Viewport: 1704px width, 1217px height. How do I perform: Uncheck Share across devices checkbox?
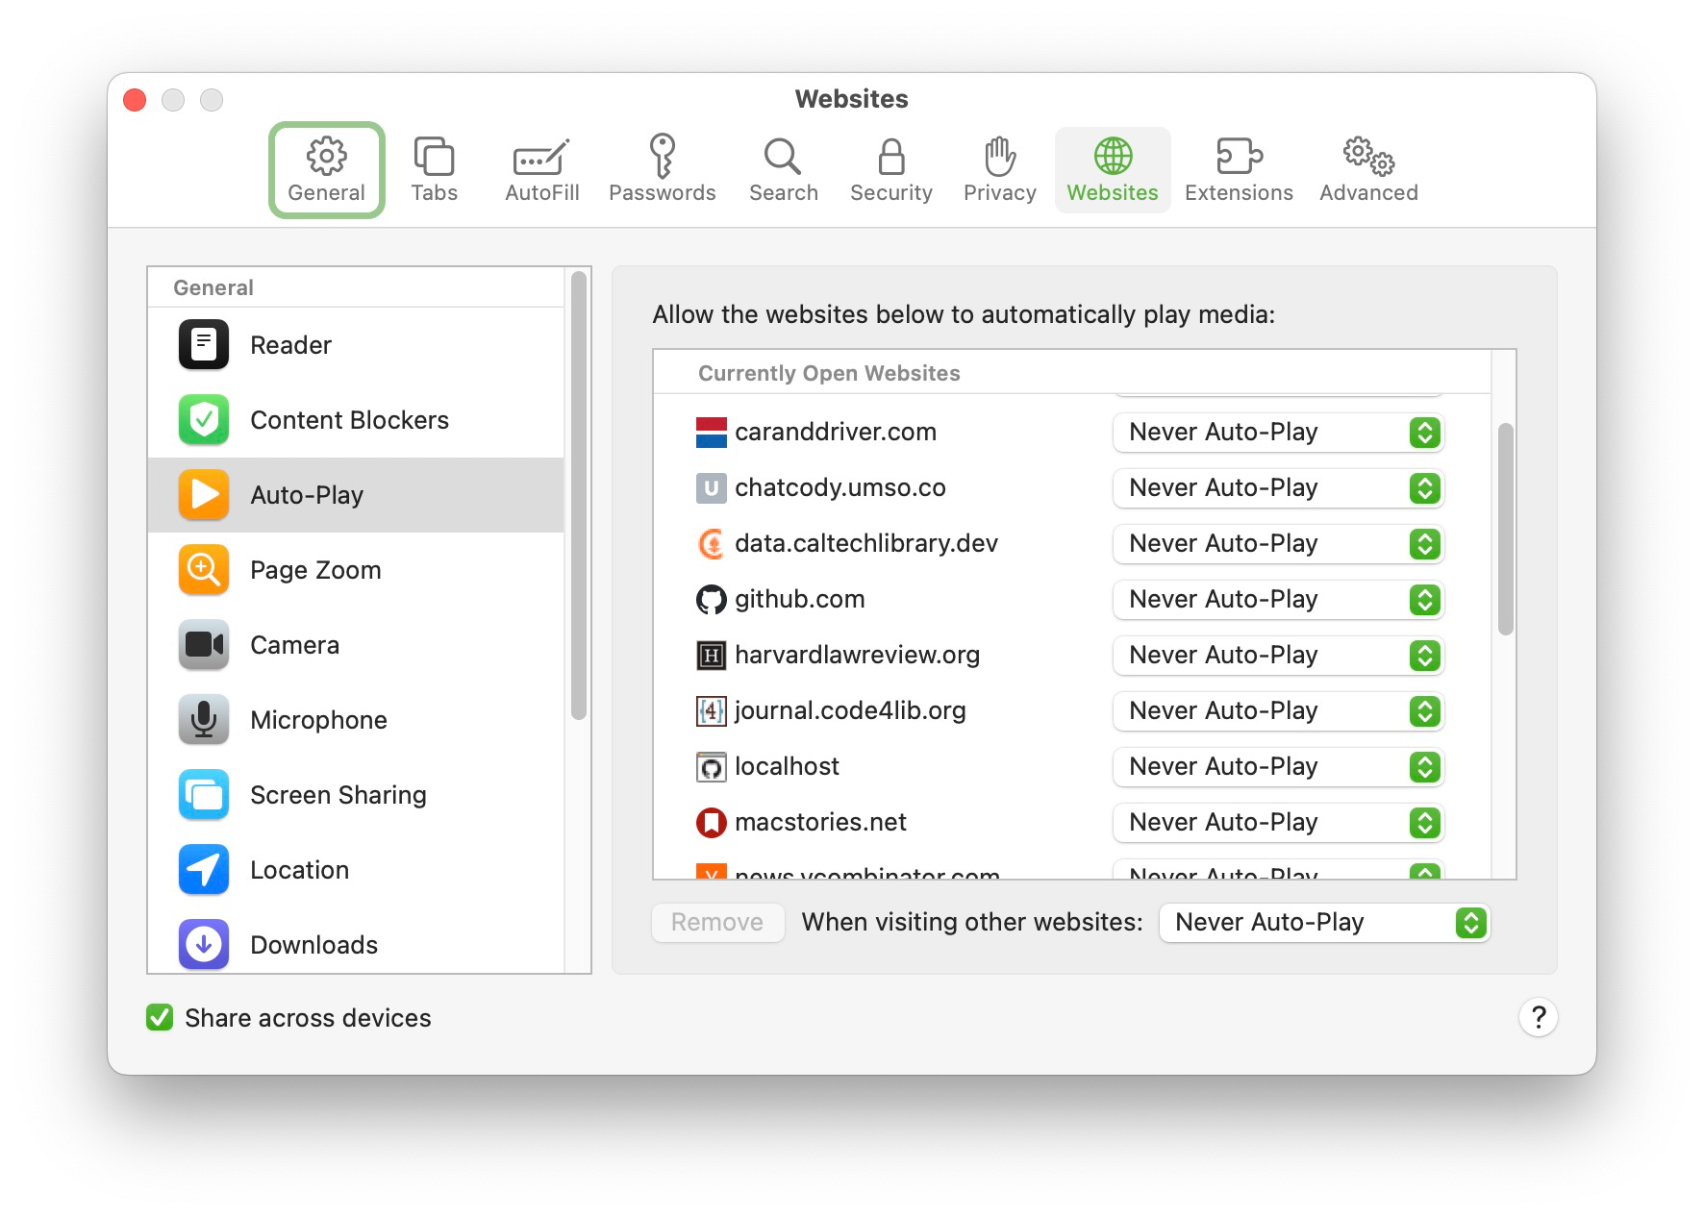(x=160, y=1018)
